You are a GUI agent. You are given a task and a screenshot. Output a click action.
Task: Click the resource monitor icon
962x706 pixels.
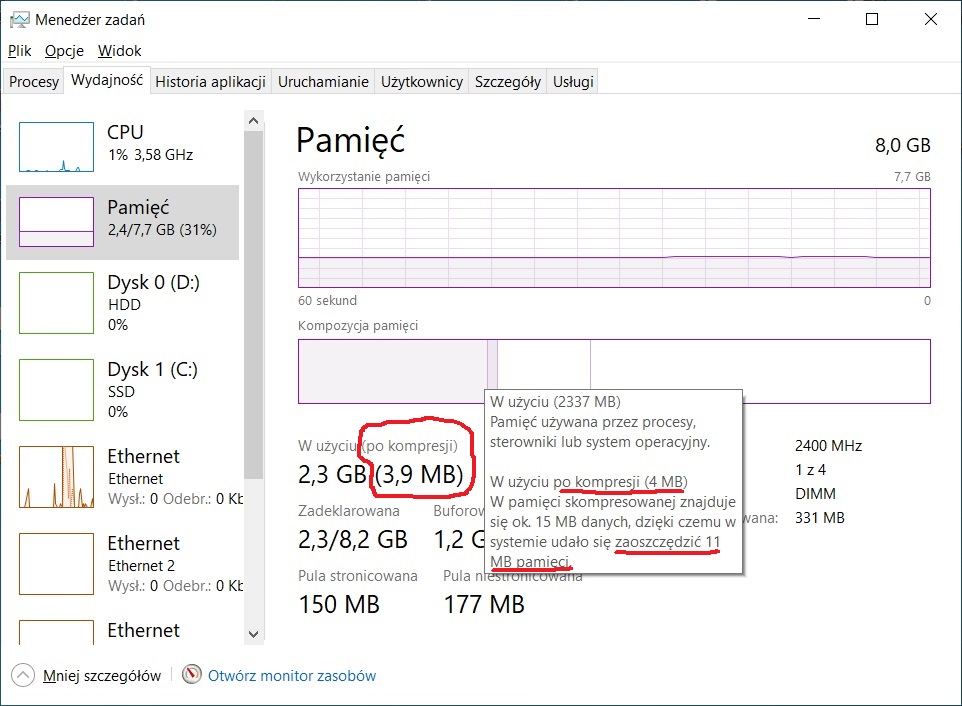tap(192, 675)
